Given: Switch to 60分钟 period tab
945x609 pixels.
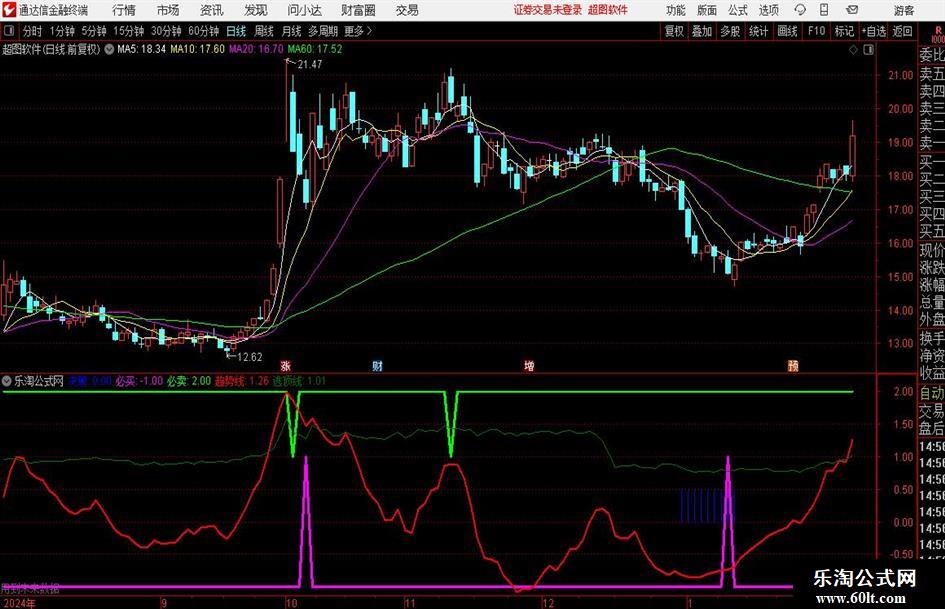Looking at the screenshot, I should pos(203,31).
